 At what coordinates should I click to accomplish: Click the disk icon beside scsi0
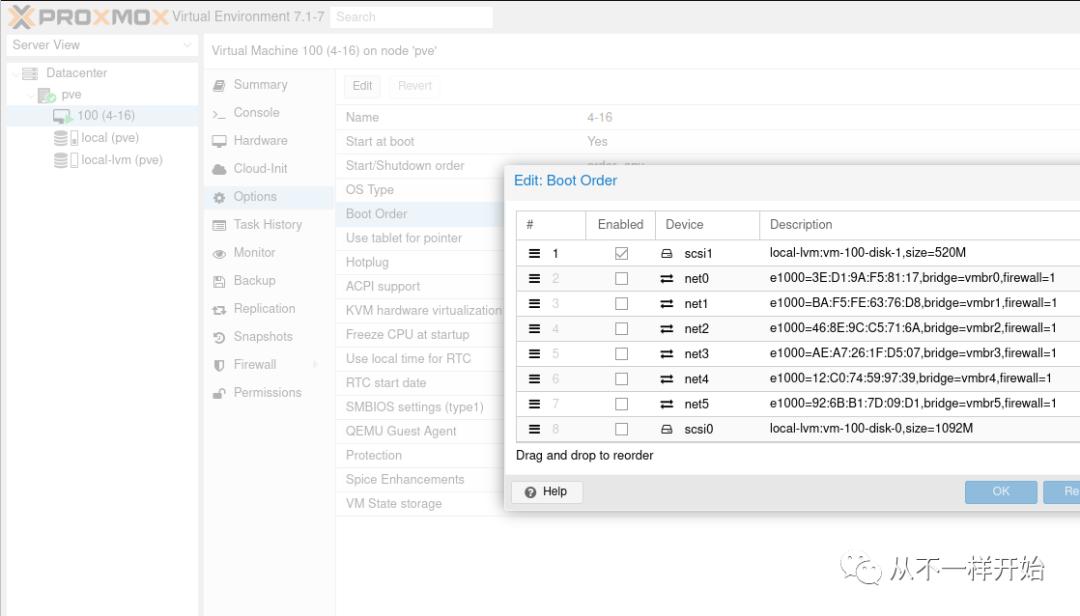click(667, 429)
